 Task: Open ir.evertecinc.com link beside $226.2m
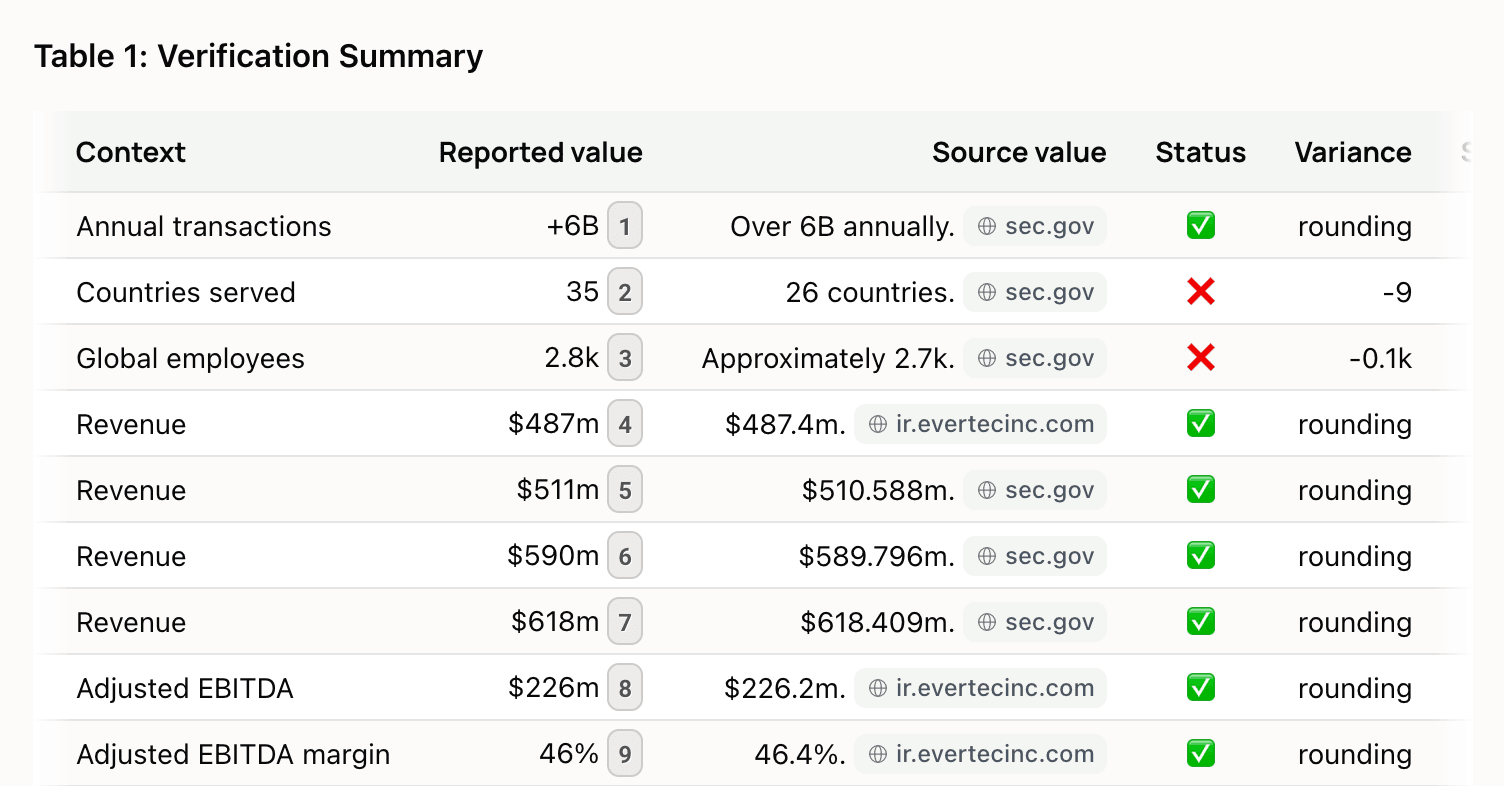click(980, 688)
